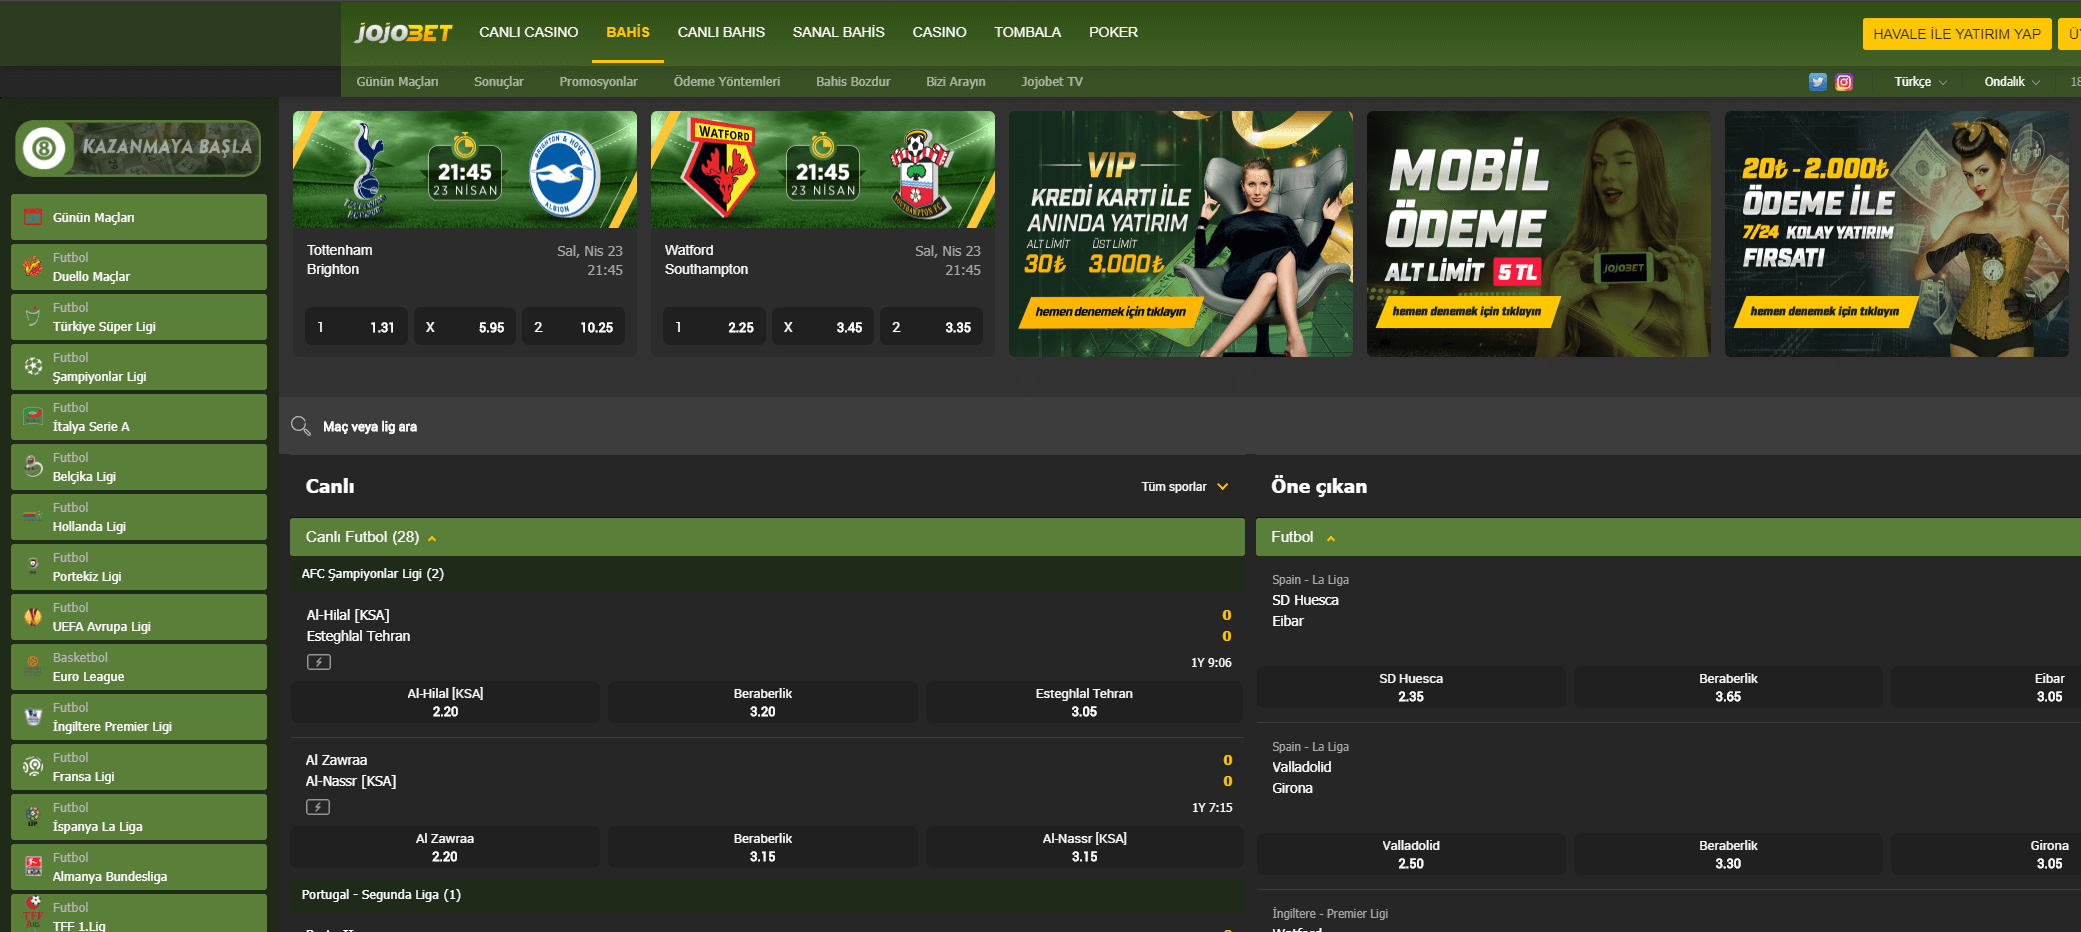The image size is (2081, 932).
Task: Open the Tüm sporlar filter dropdown
Action: pyautogui.click(x=1184, y=487)
